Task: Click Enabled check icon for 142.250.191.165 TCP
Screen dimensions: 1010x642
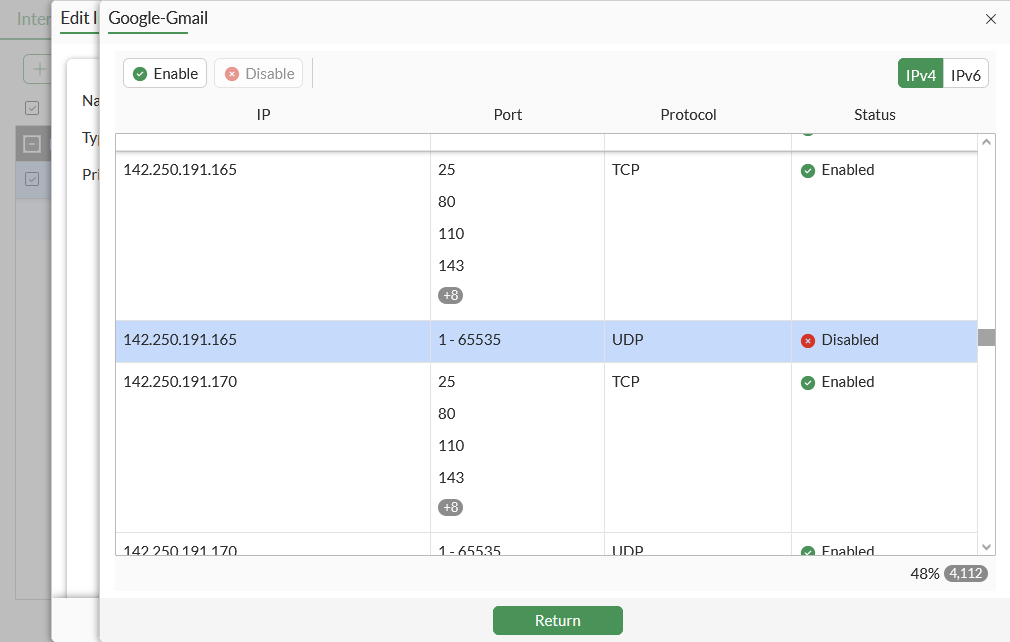Action: click(x=808, y=171)
